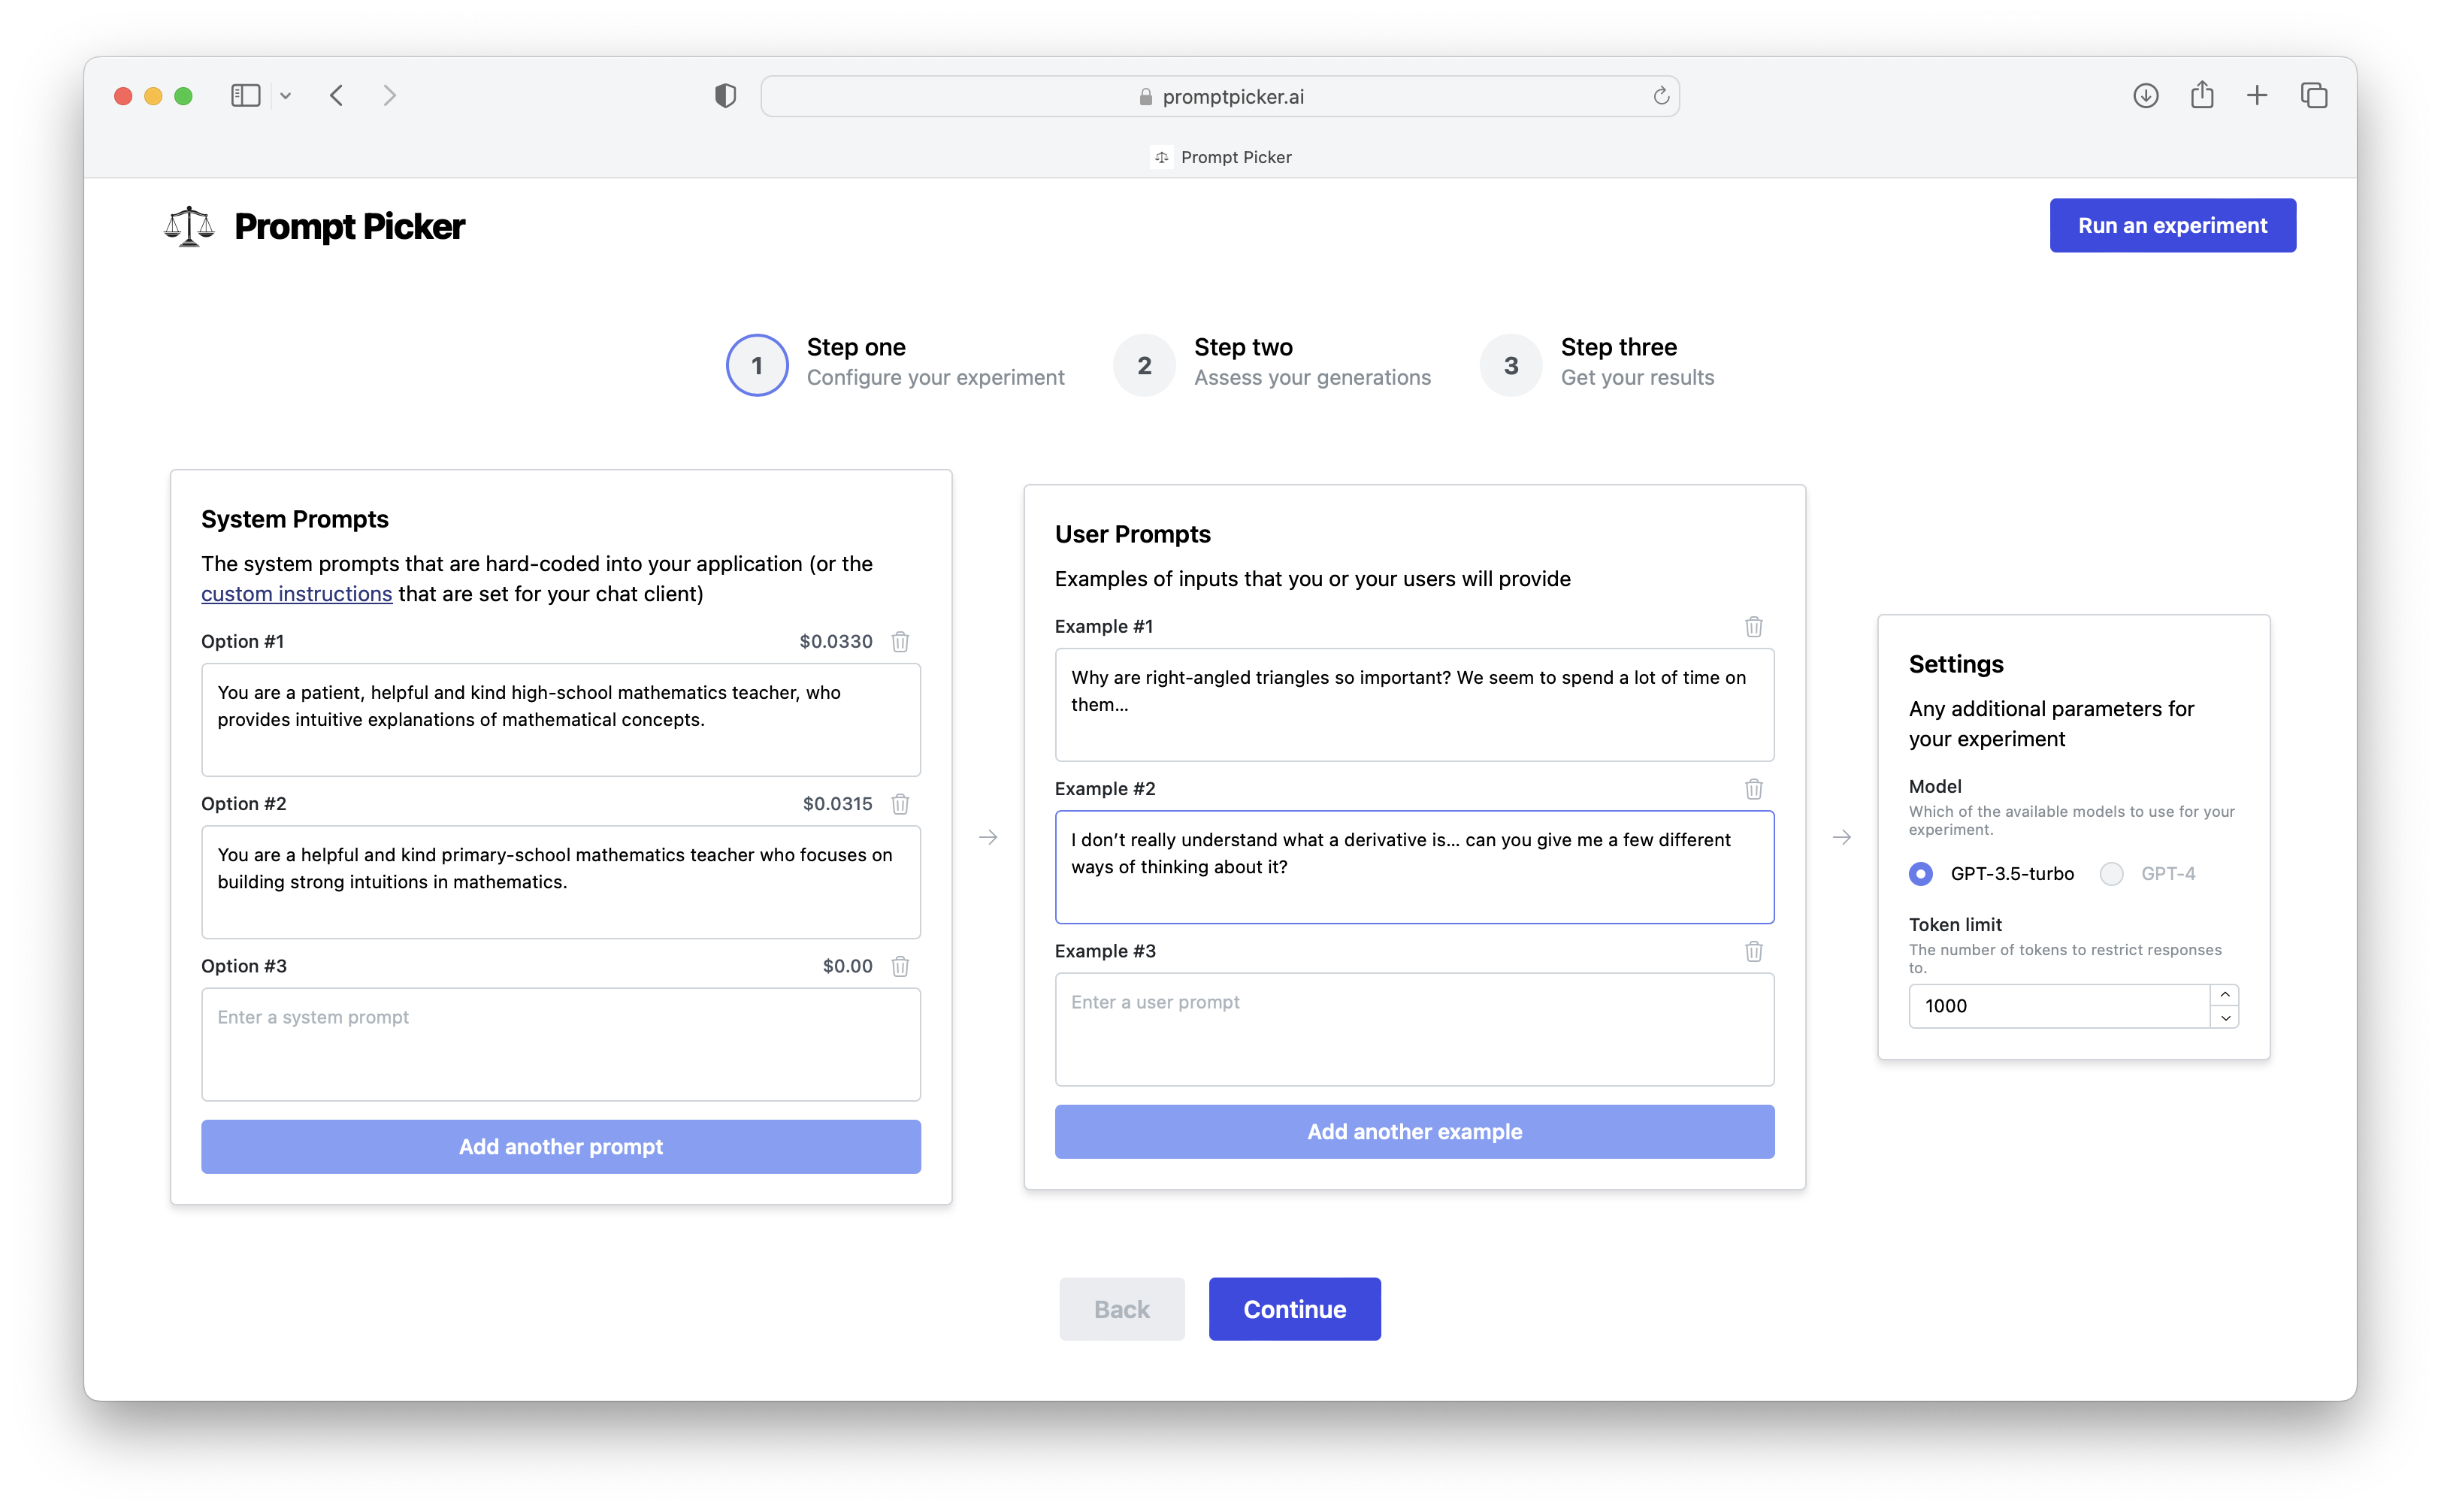
Task: Decrease token limit with down stepper arrow
Action: coord(2224,1018)
